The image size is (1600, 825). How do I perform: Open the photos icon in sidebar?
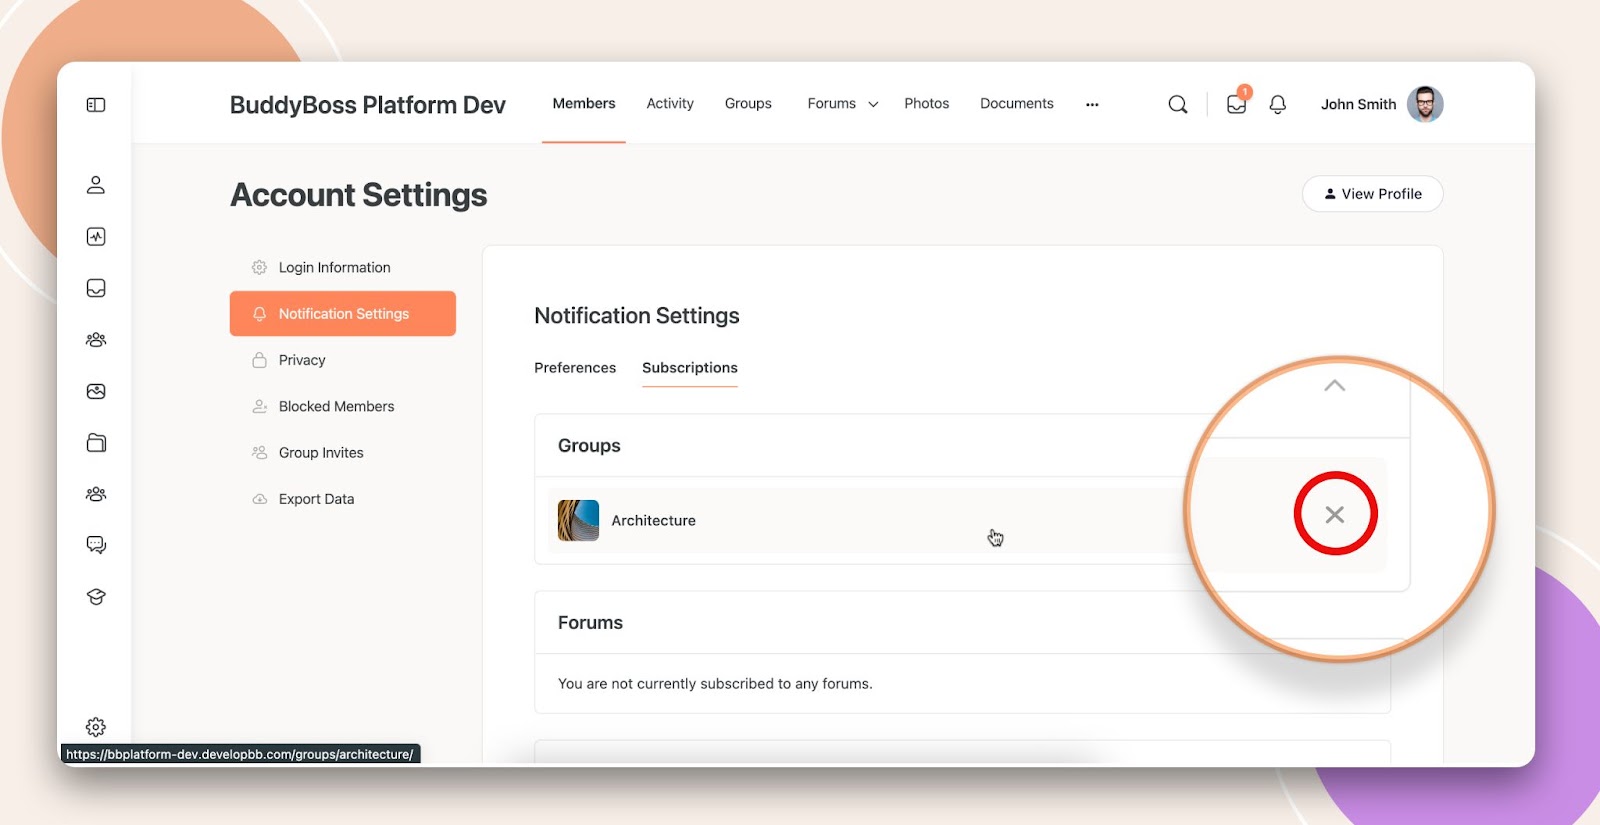click(96, 391)
